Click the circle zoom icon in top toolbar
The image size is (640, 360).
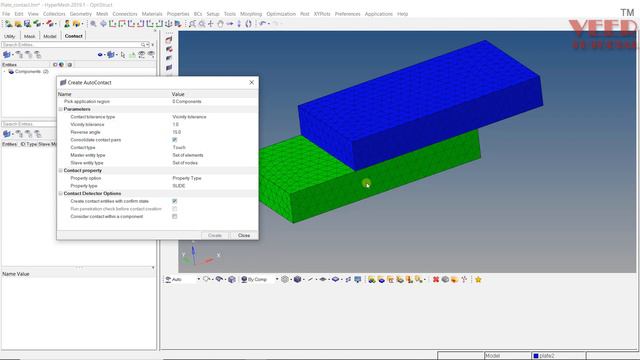click(202, 24)
